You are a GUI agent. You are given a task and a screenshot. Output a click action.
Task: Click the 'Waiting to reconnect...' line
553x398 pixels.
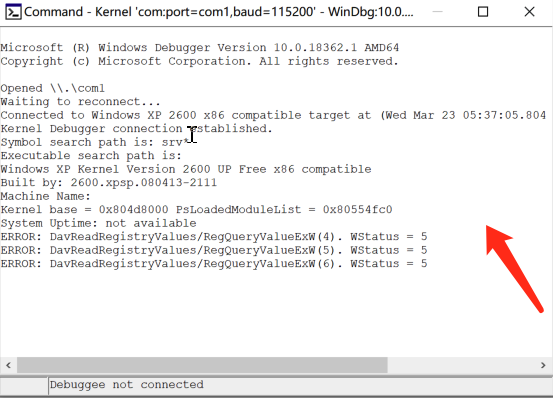click(80, 102)
